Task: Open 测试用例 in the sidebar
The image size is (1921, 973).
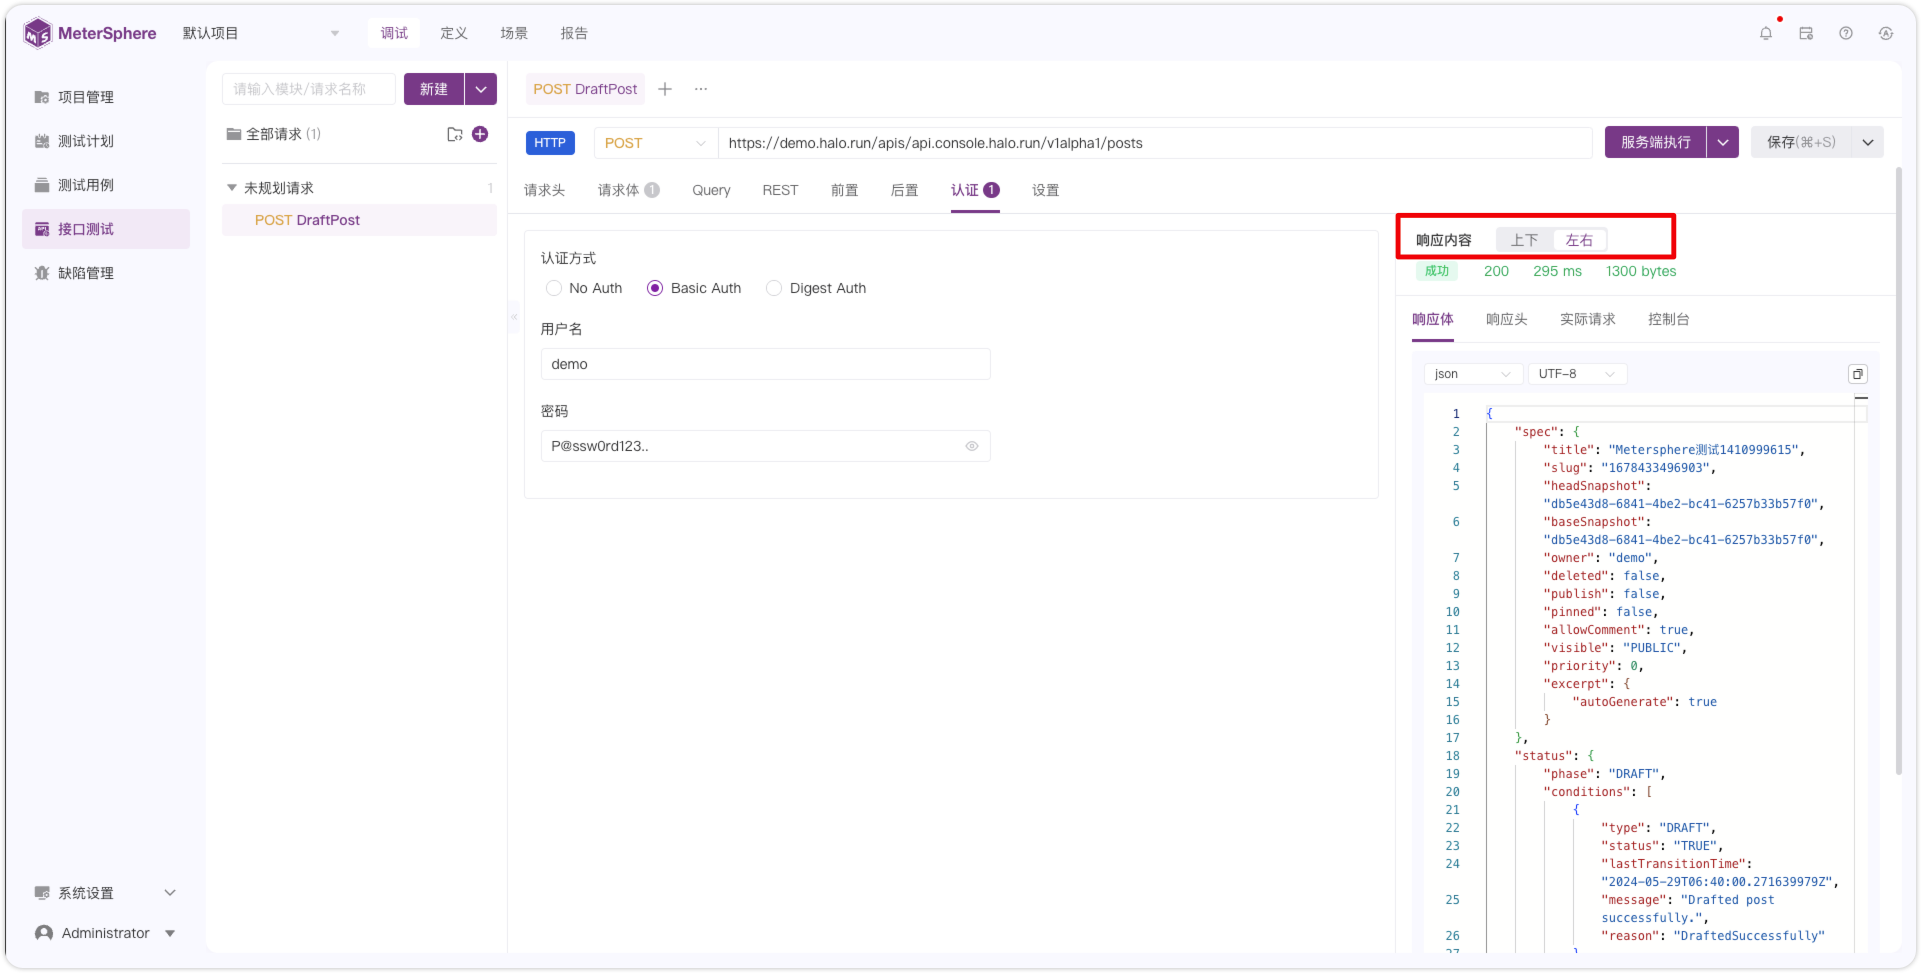Action: coord(106,185)
